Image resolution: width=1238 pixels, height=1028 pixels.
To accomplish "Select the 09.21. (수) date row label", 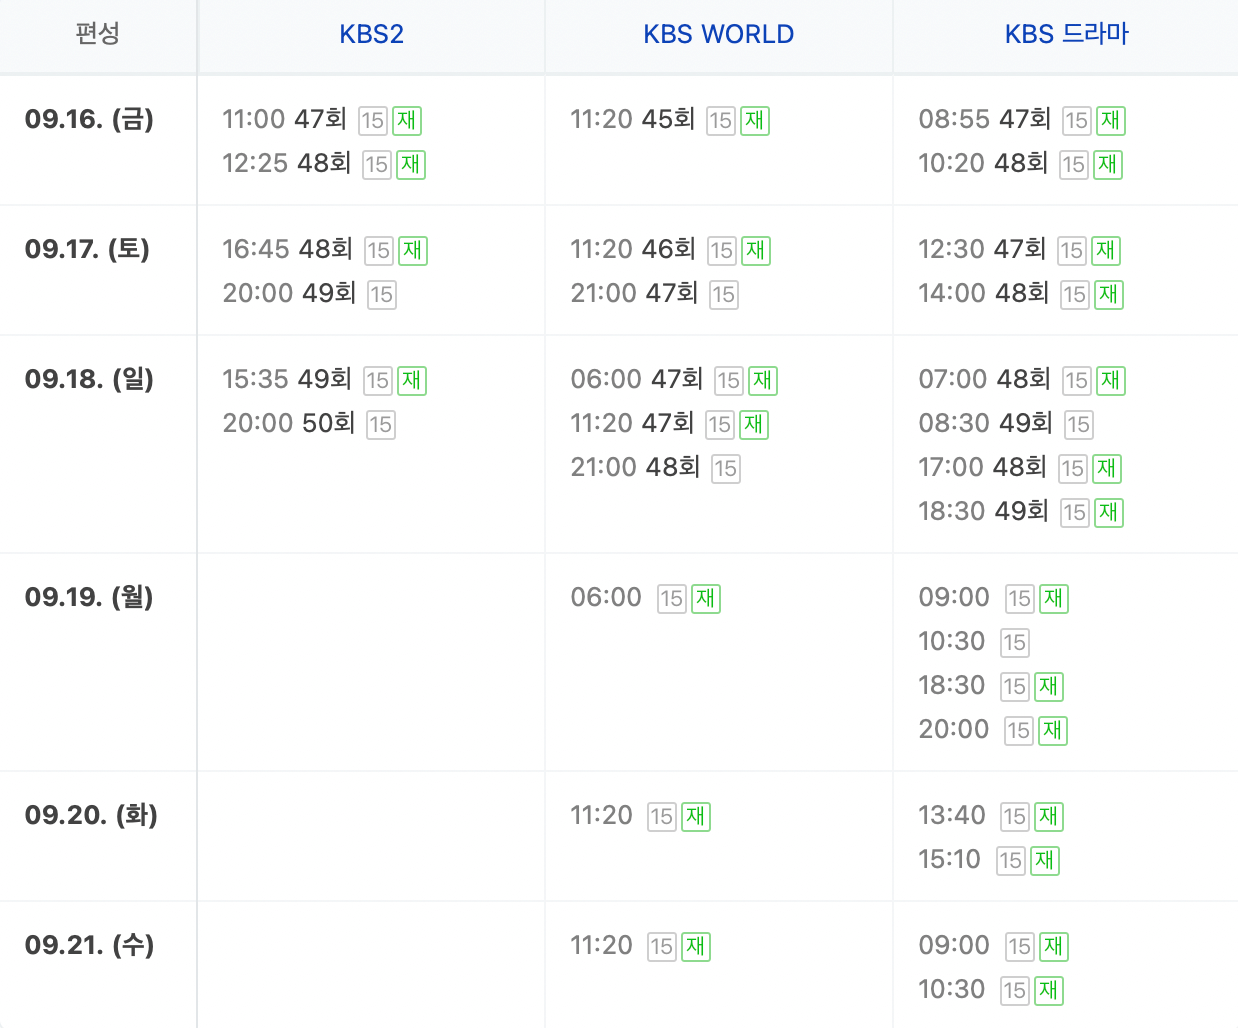I will 90,945.
